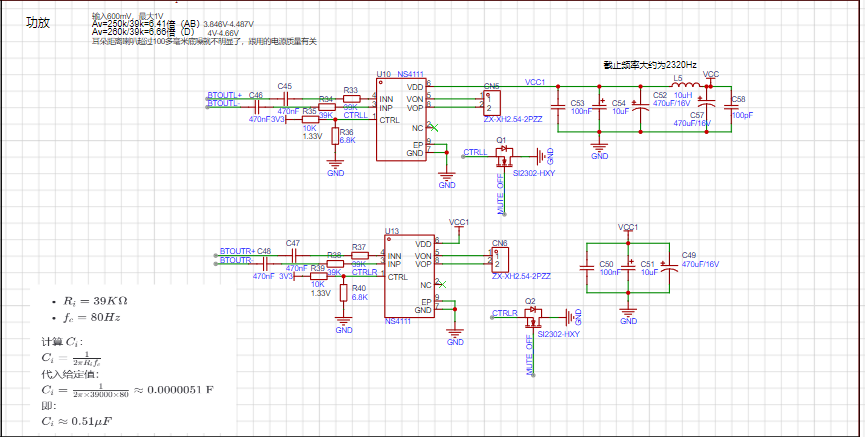Click the U13 NS4111 amplifier chip body
Image resolution: width=865 pixels, height=437 pixels.
click(409, 276)
